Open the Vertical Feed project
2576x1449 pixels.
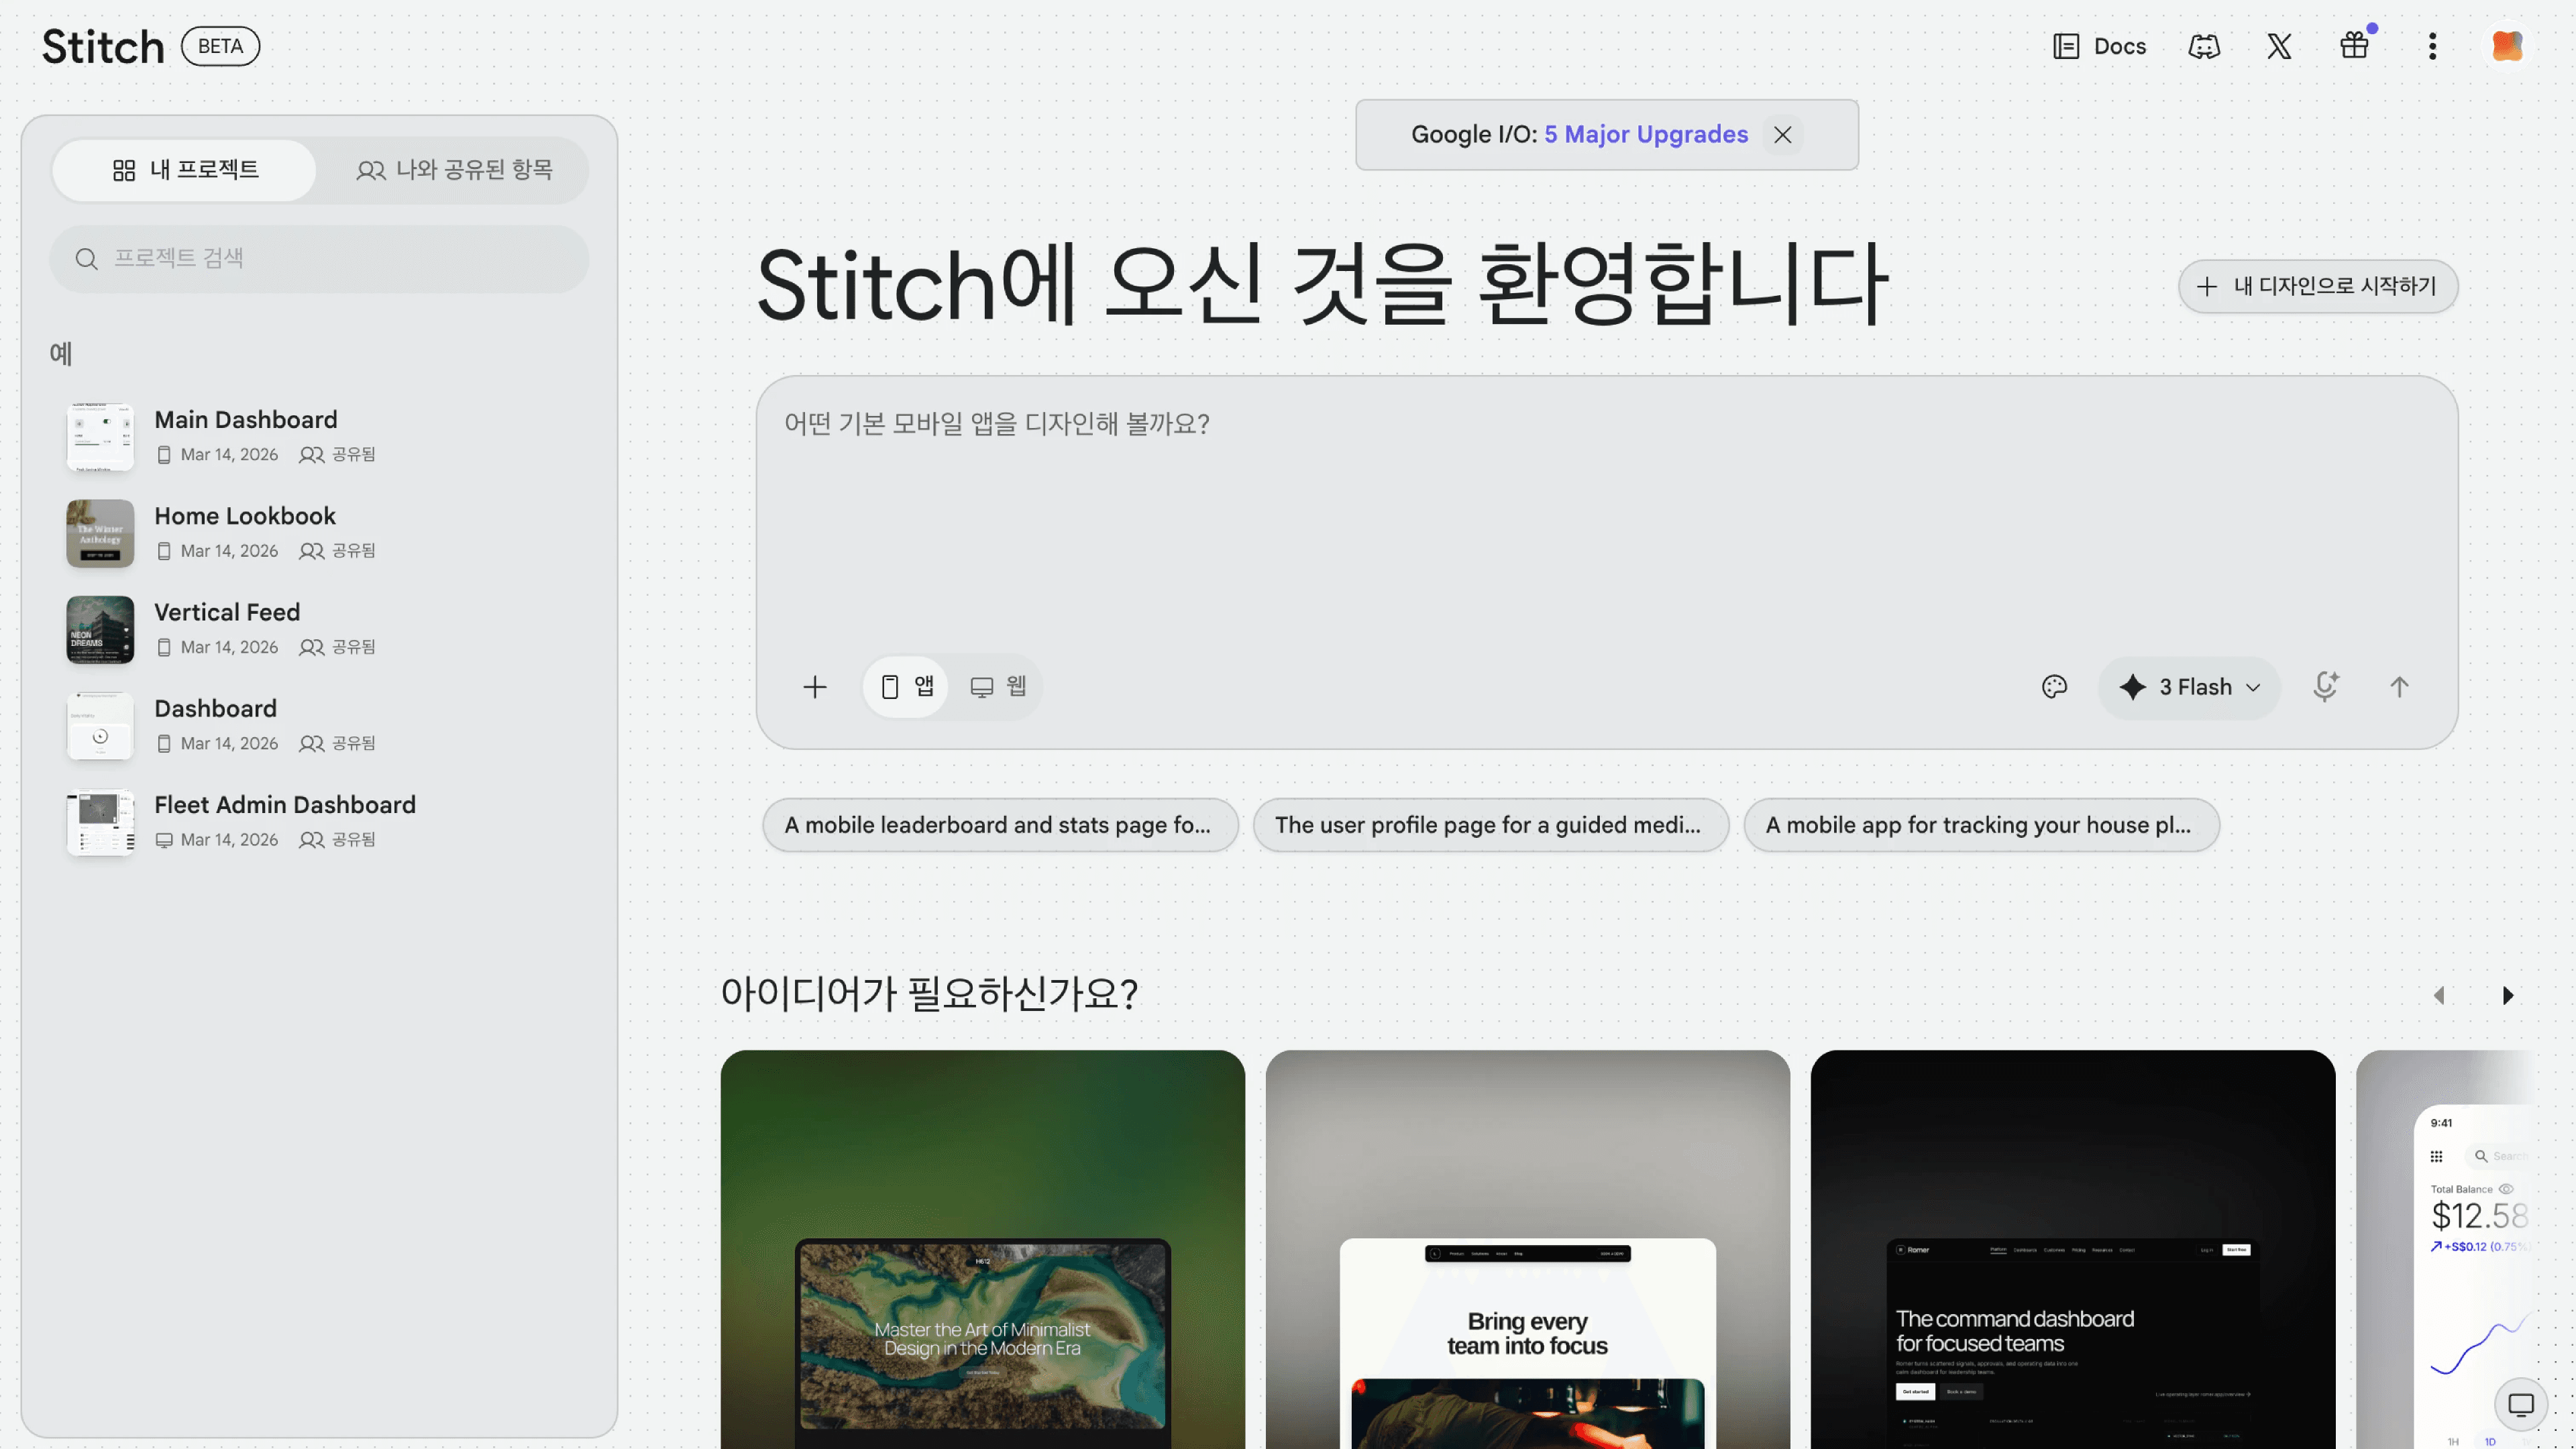coord(319,629)
